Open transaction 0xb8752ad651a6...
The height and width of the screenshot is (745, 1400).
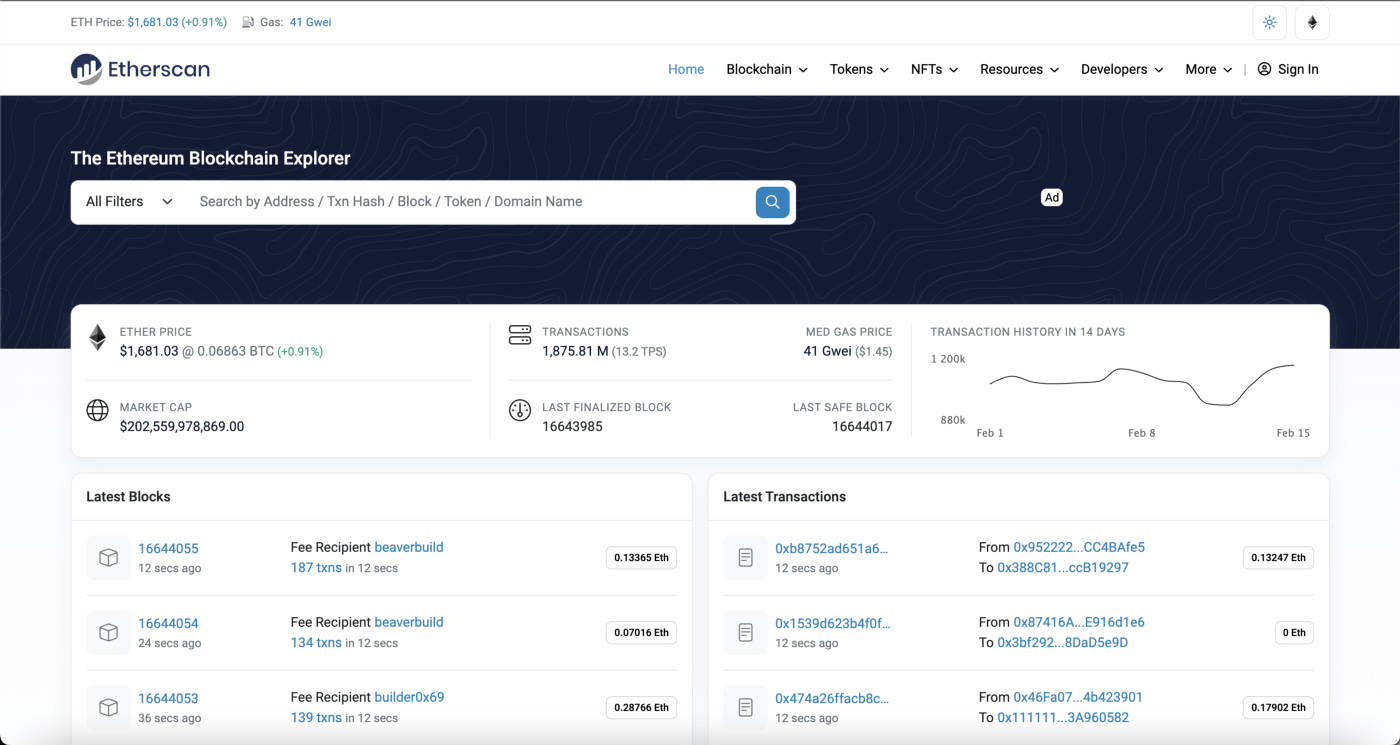point(832,548)
